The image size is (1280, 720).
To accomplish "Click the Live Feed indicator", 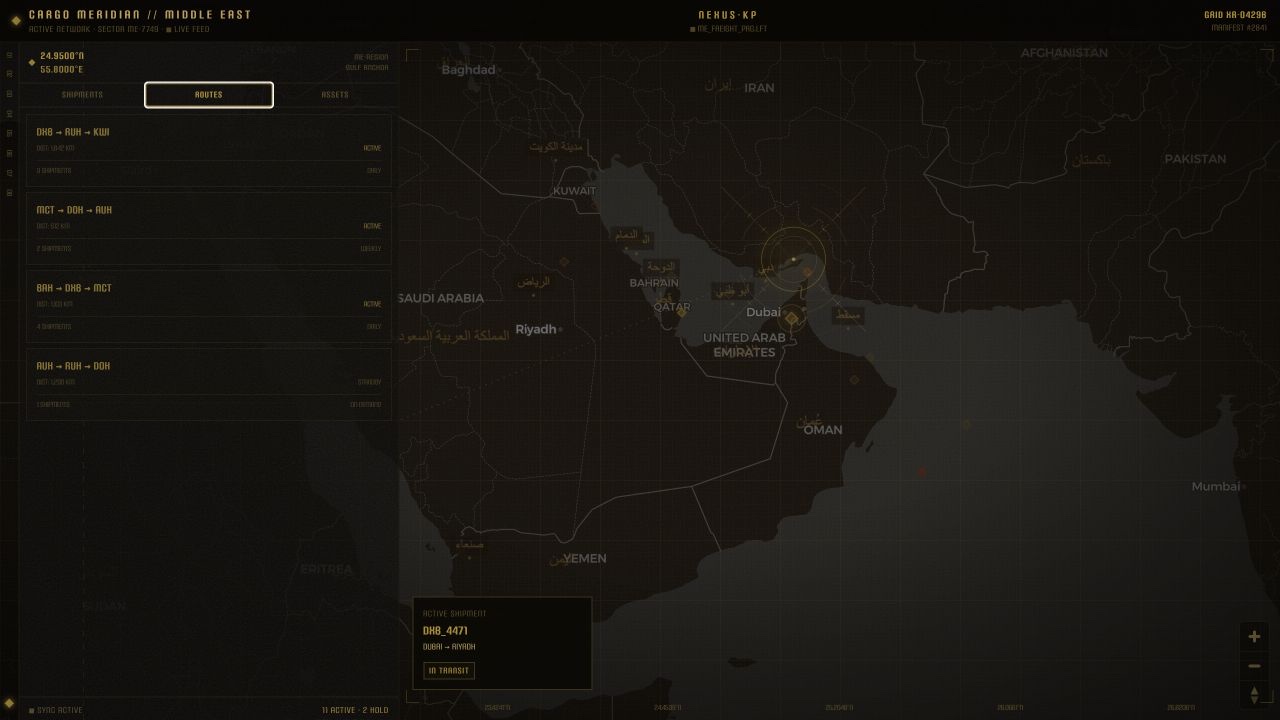I will pos(190,30).
